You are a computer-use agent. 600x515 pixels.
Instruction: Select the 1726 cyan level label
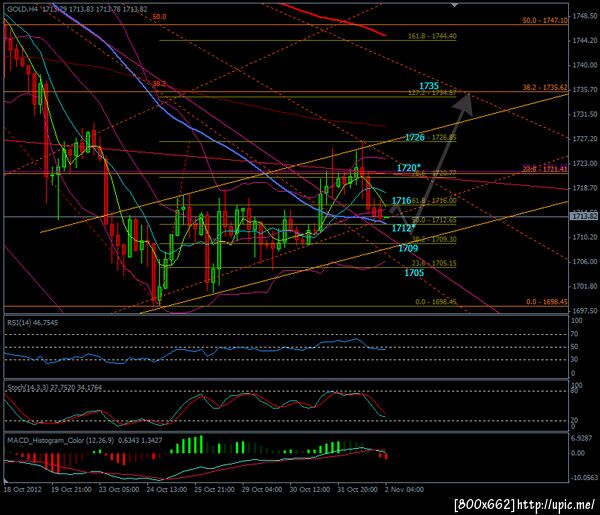(x=415, y=137)
